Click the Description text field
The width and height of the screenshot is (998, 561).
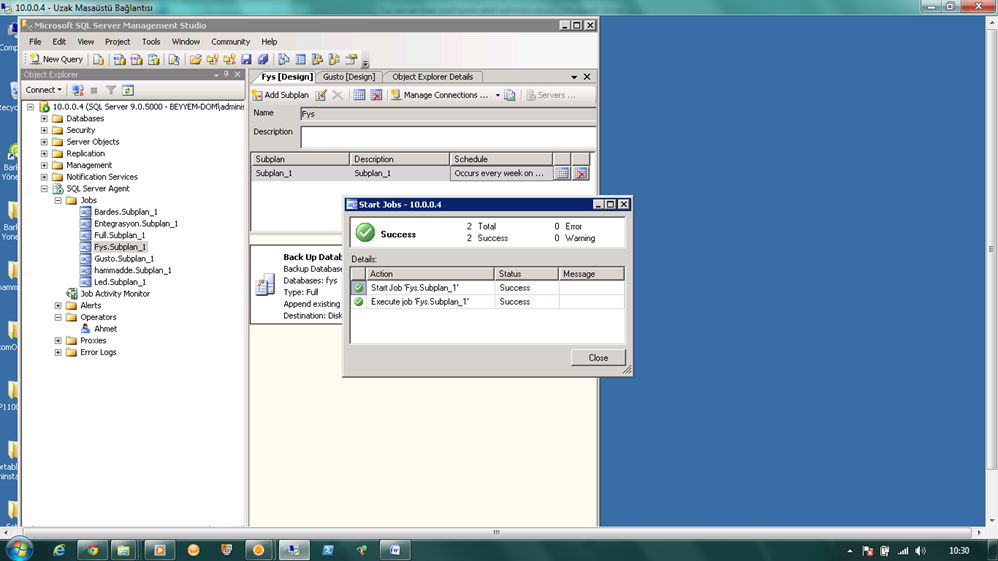447,137
